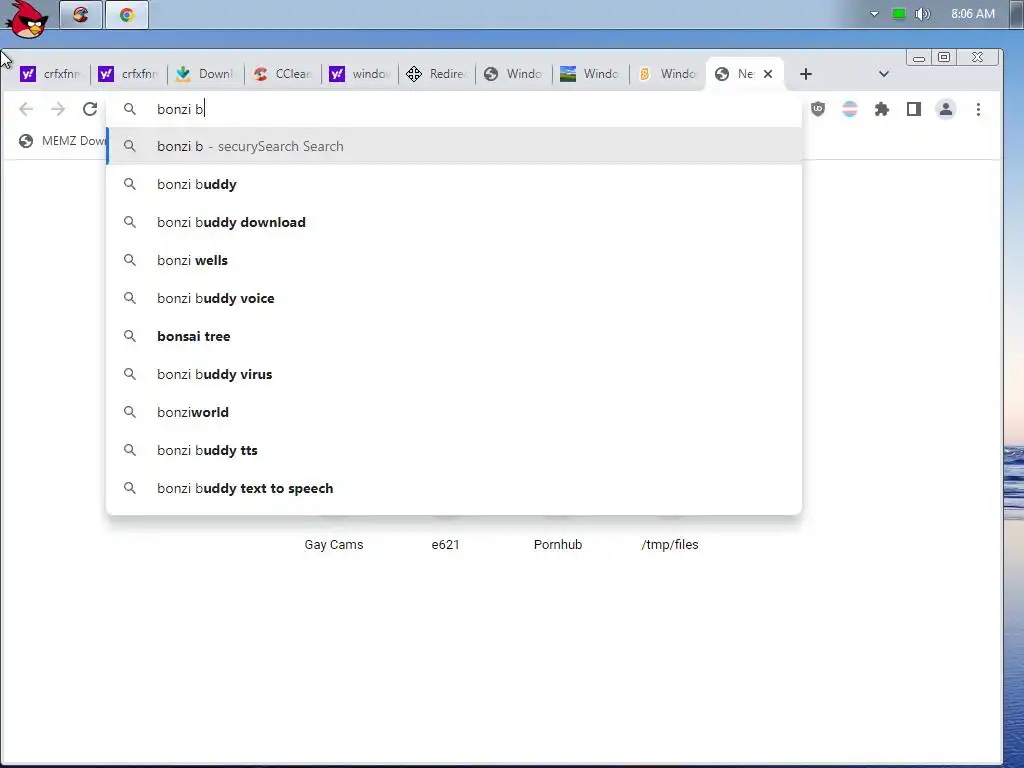Switch to the second crfxfnm Yahoo tab
The height and width of the screenshot is (768, 1024).
coord(128,74)
